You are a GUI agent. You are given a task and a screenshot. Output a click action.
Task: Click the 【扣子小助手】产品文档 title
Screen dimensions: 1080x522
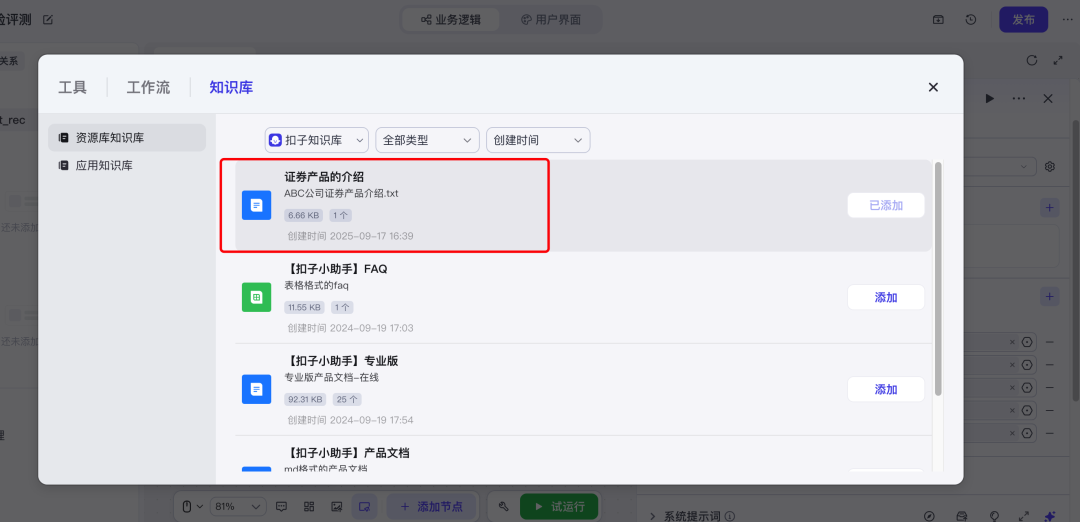click(x=346, y=452)
